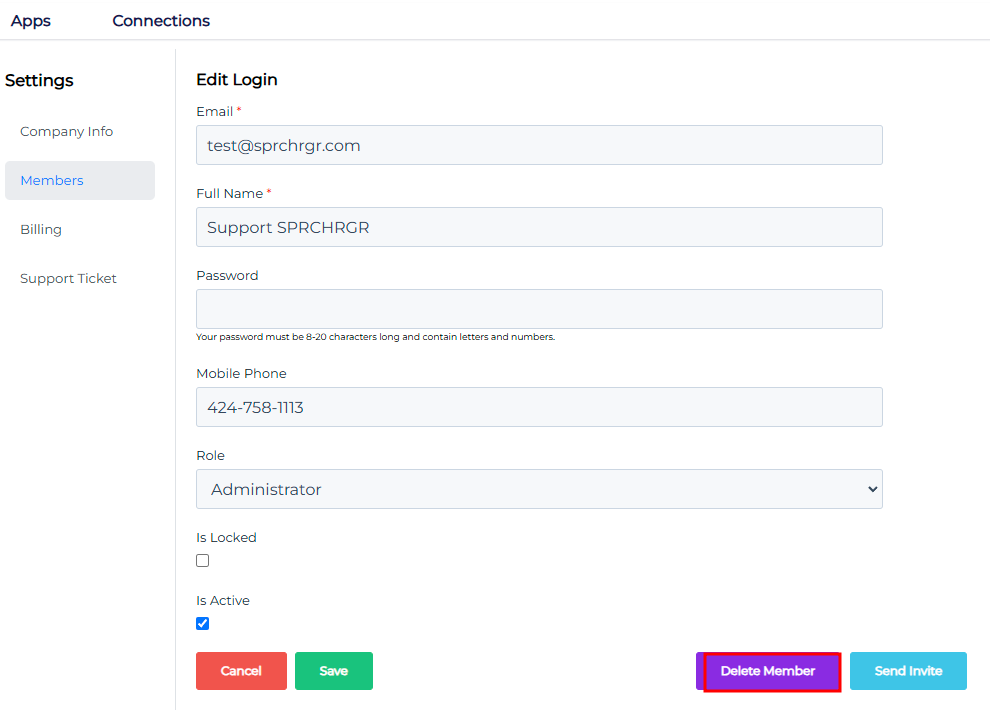Open the Billing settings page
Image resolution: width=990 pixels, height=719 pixels.
pyautogui.click(x=41, y=229)
